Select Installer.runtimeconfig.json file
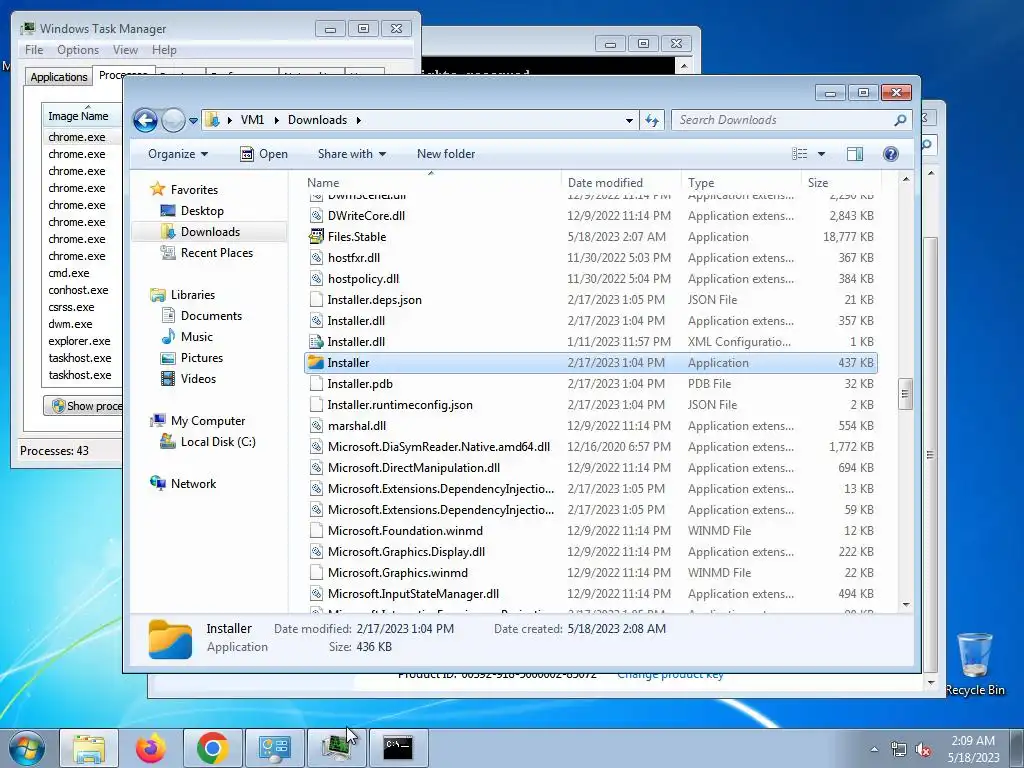Viewport: 1024px width, 768px height. (x=400, y=405)
